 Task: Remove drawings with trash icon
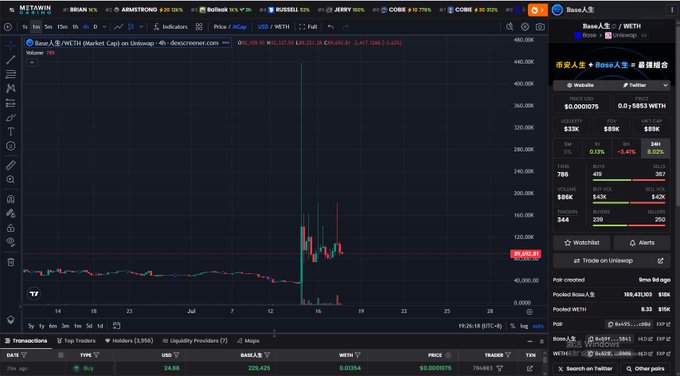coord(10,262)
